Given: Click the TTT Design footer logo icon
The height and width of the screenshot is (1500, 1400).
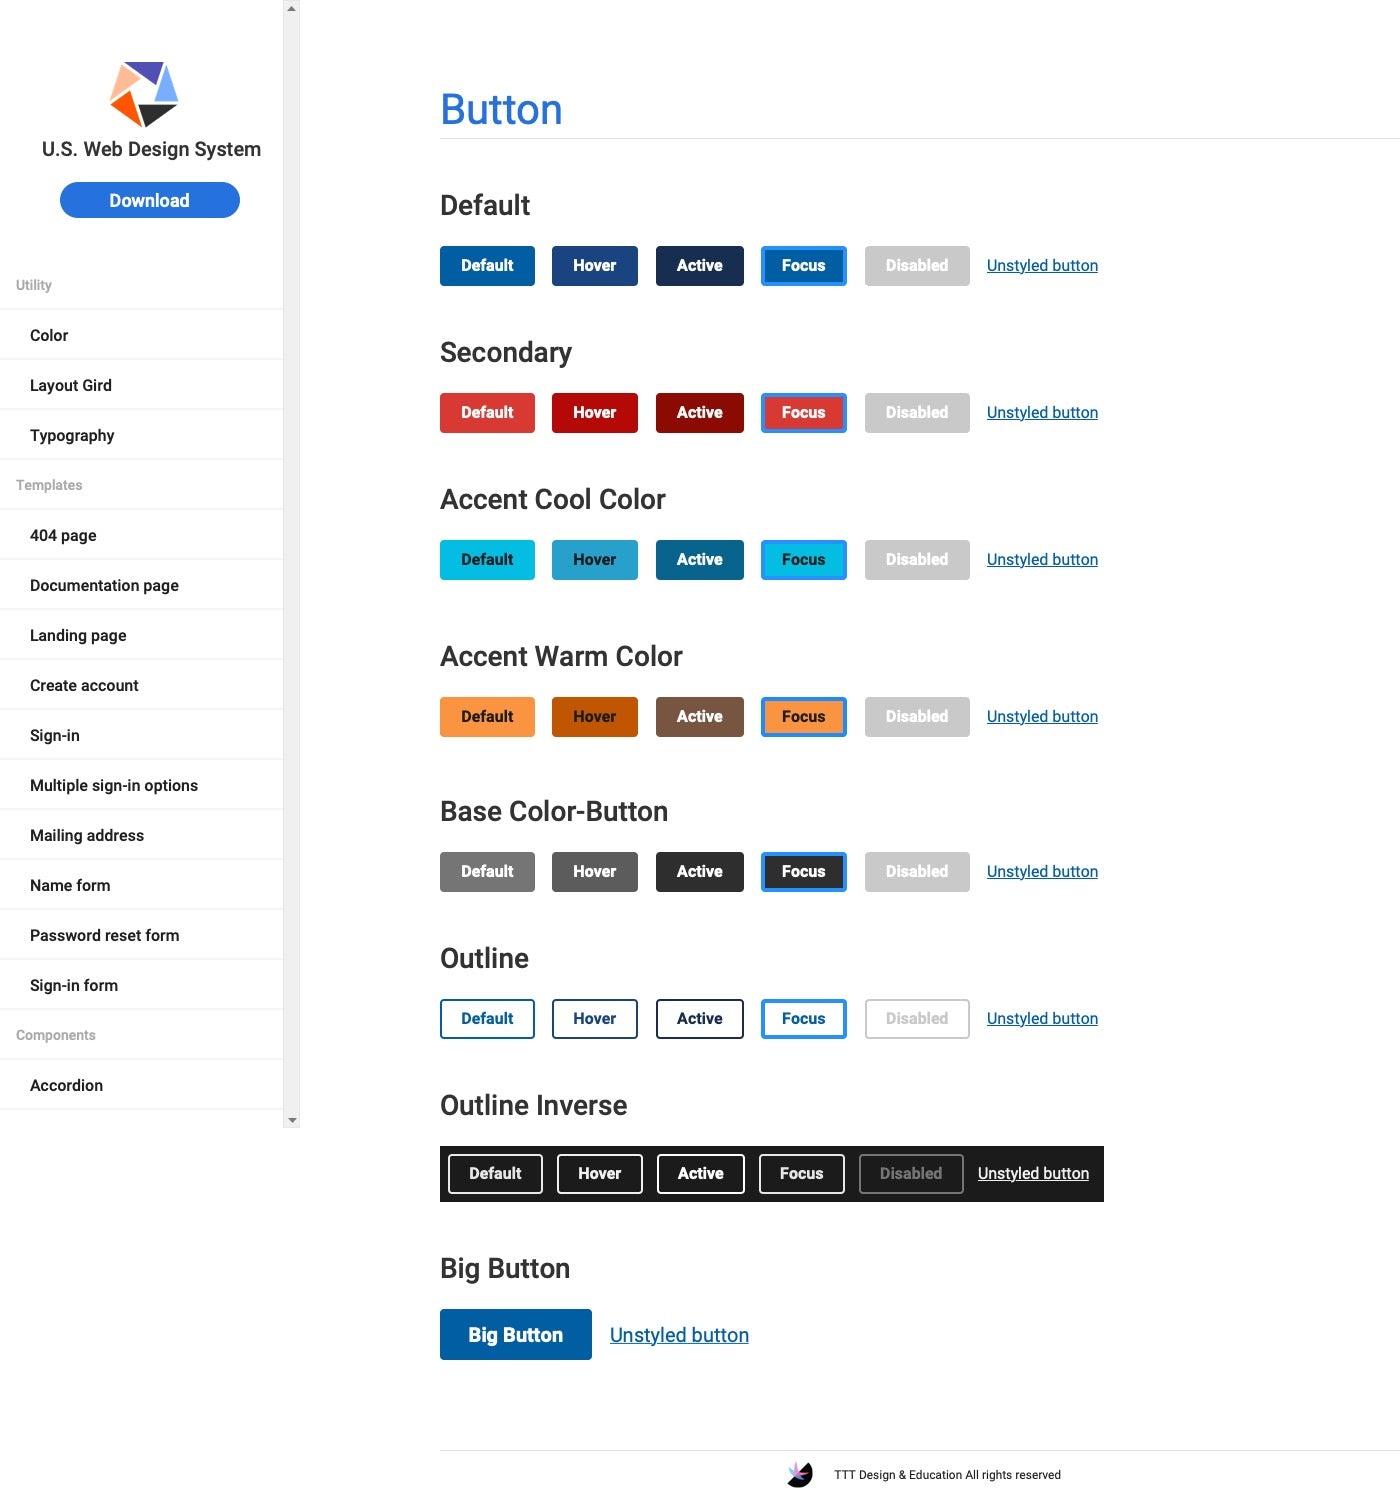Looking at the screenshot, I should click(x=800, y=1474).
